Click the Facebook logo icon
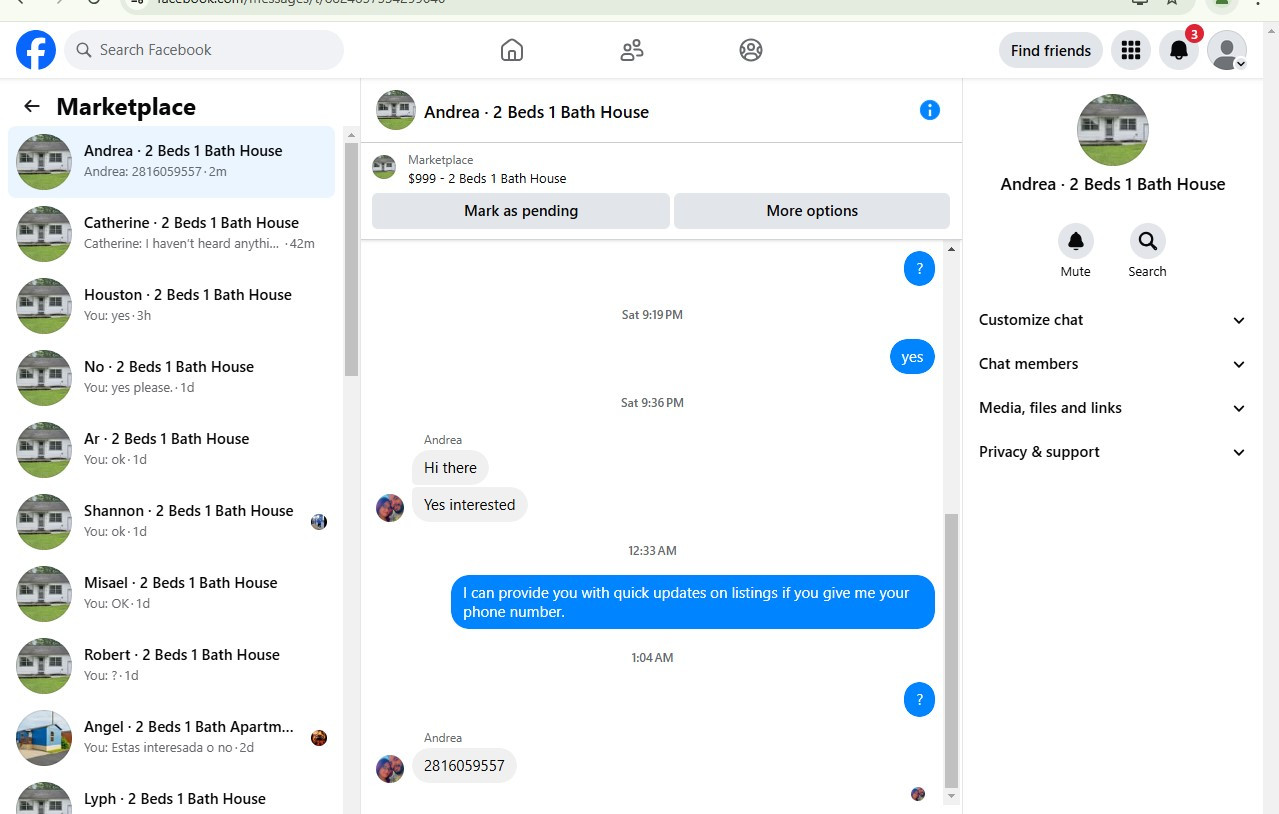 coord(36,50)
